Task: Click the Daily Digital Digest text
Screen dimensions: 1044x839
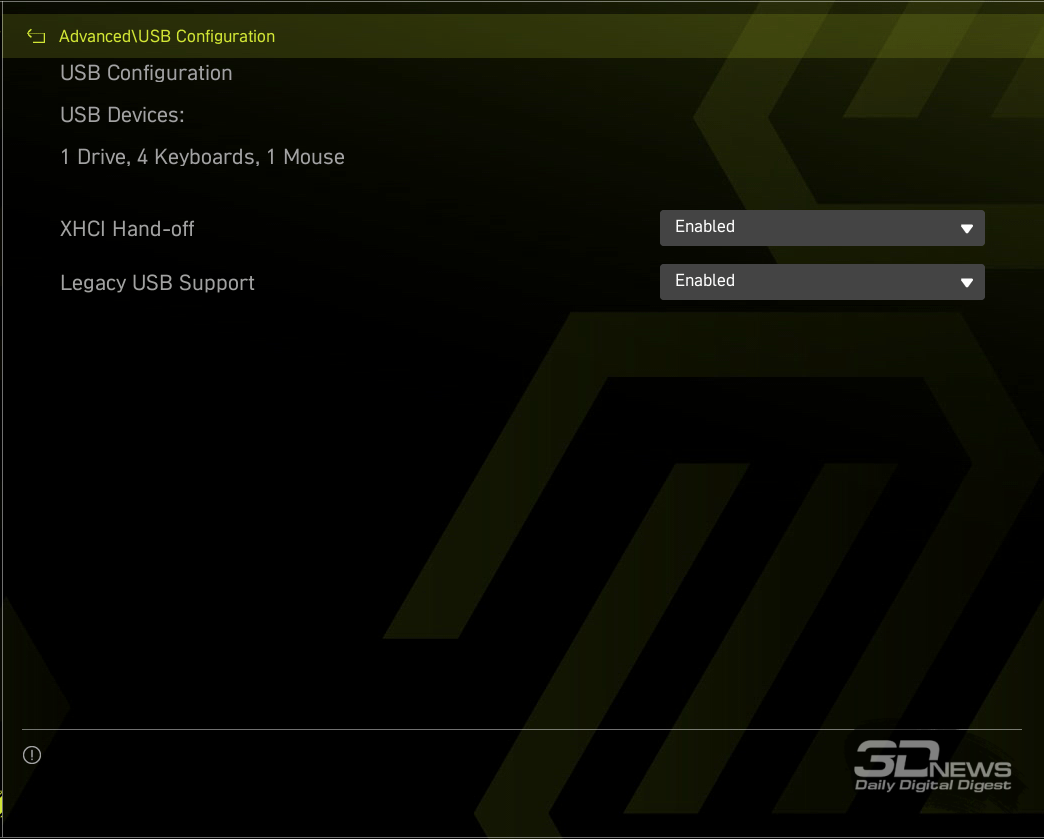Action: tap(932, 786)
